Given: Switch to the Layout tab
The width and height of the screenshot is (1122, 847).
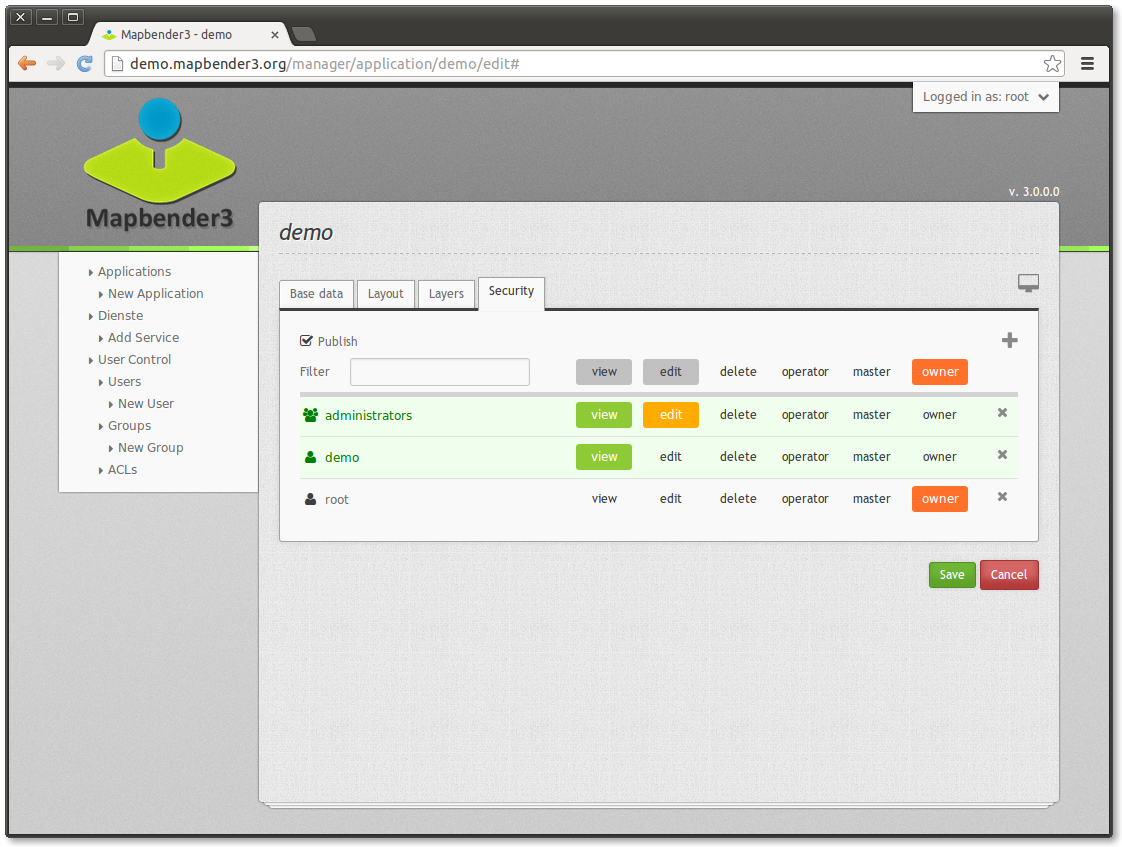Looking at the screenshot, I should tap(386, 294).
